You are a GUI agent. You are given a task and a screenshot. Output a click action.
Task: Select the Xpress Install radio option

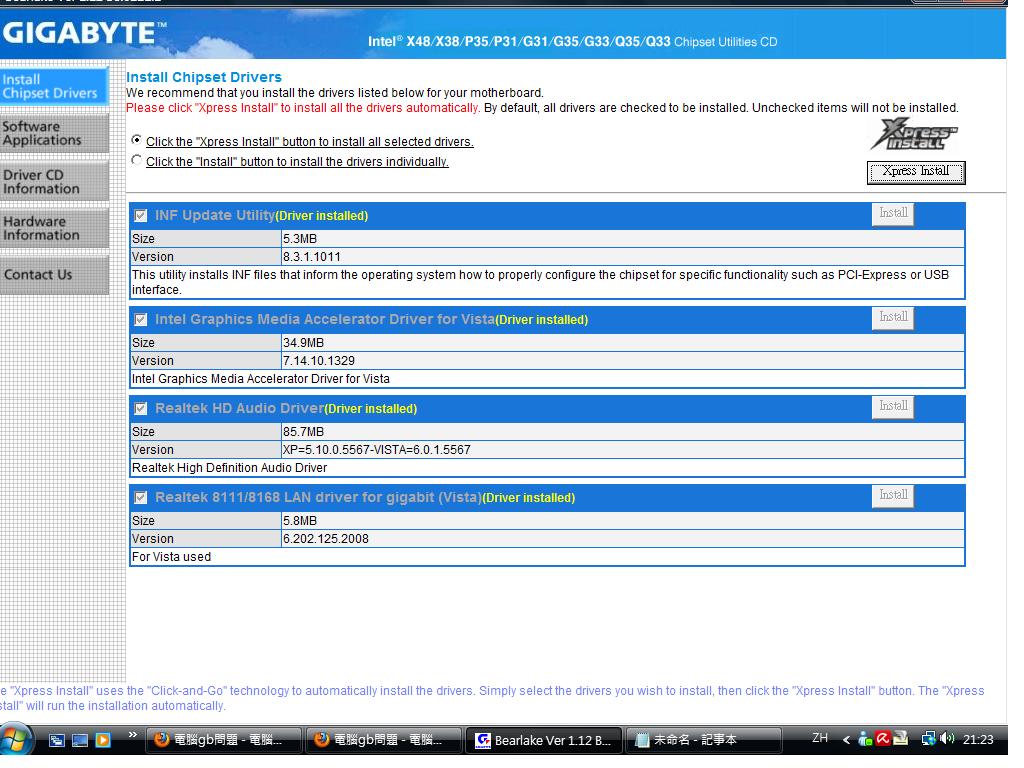coord(137,141)
